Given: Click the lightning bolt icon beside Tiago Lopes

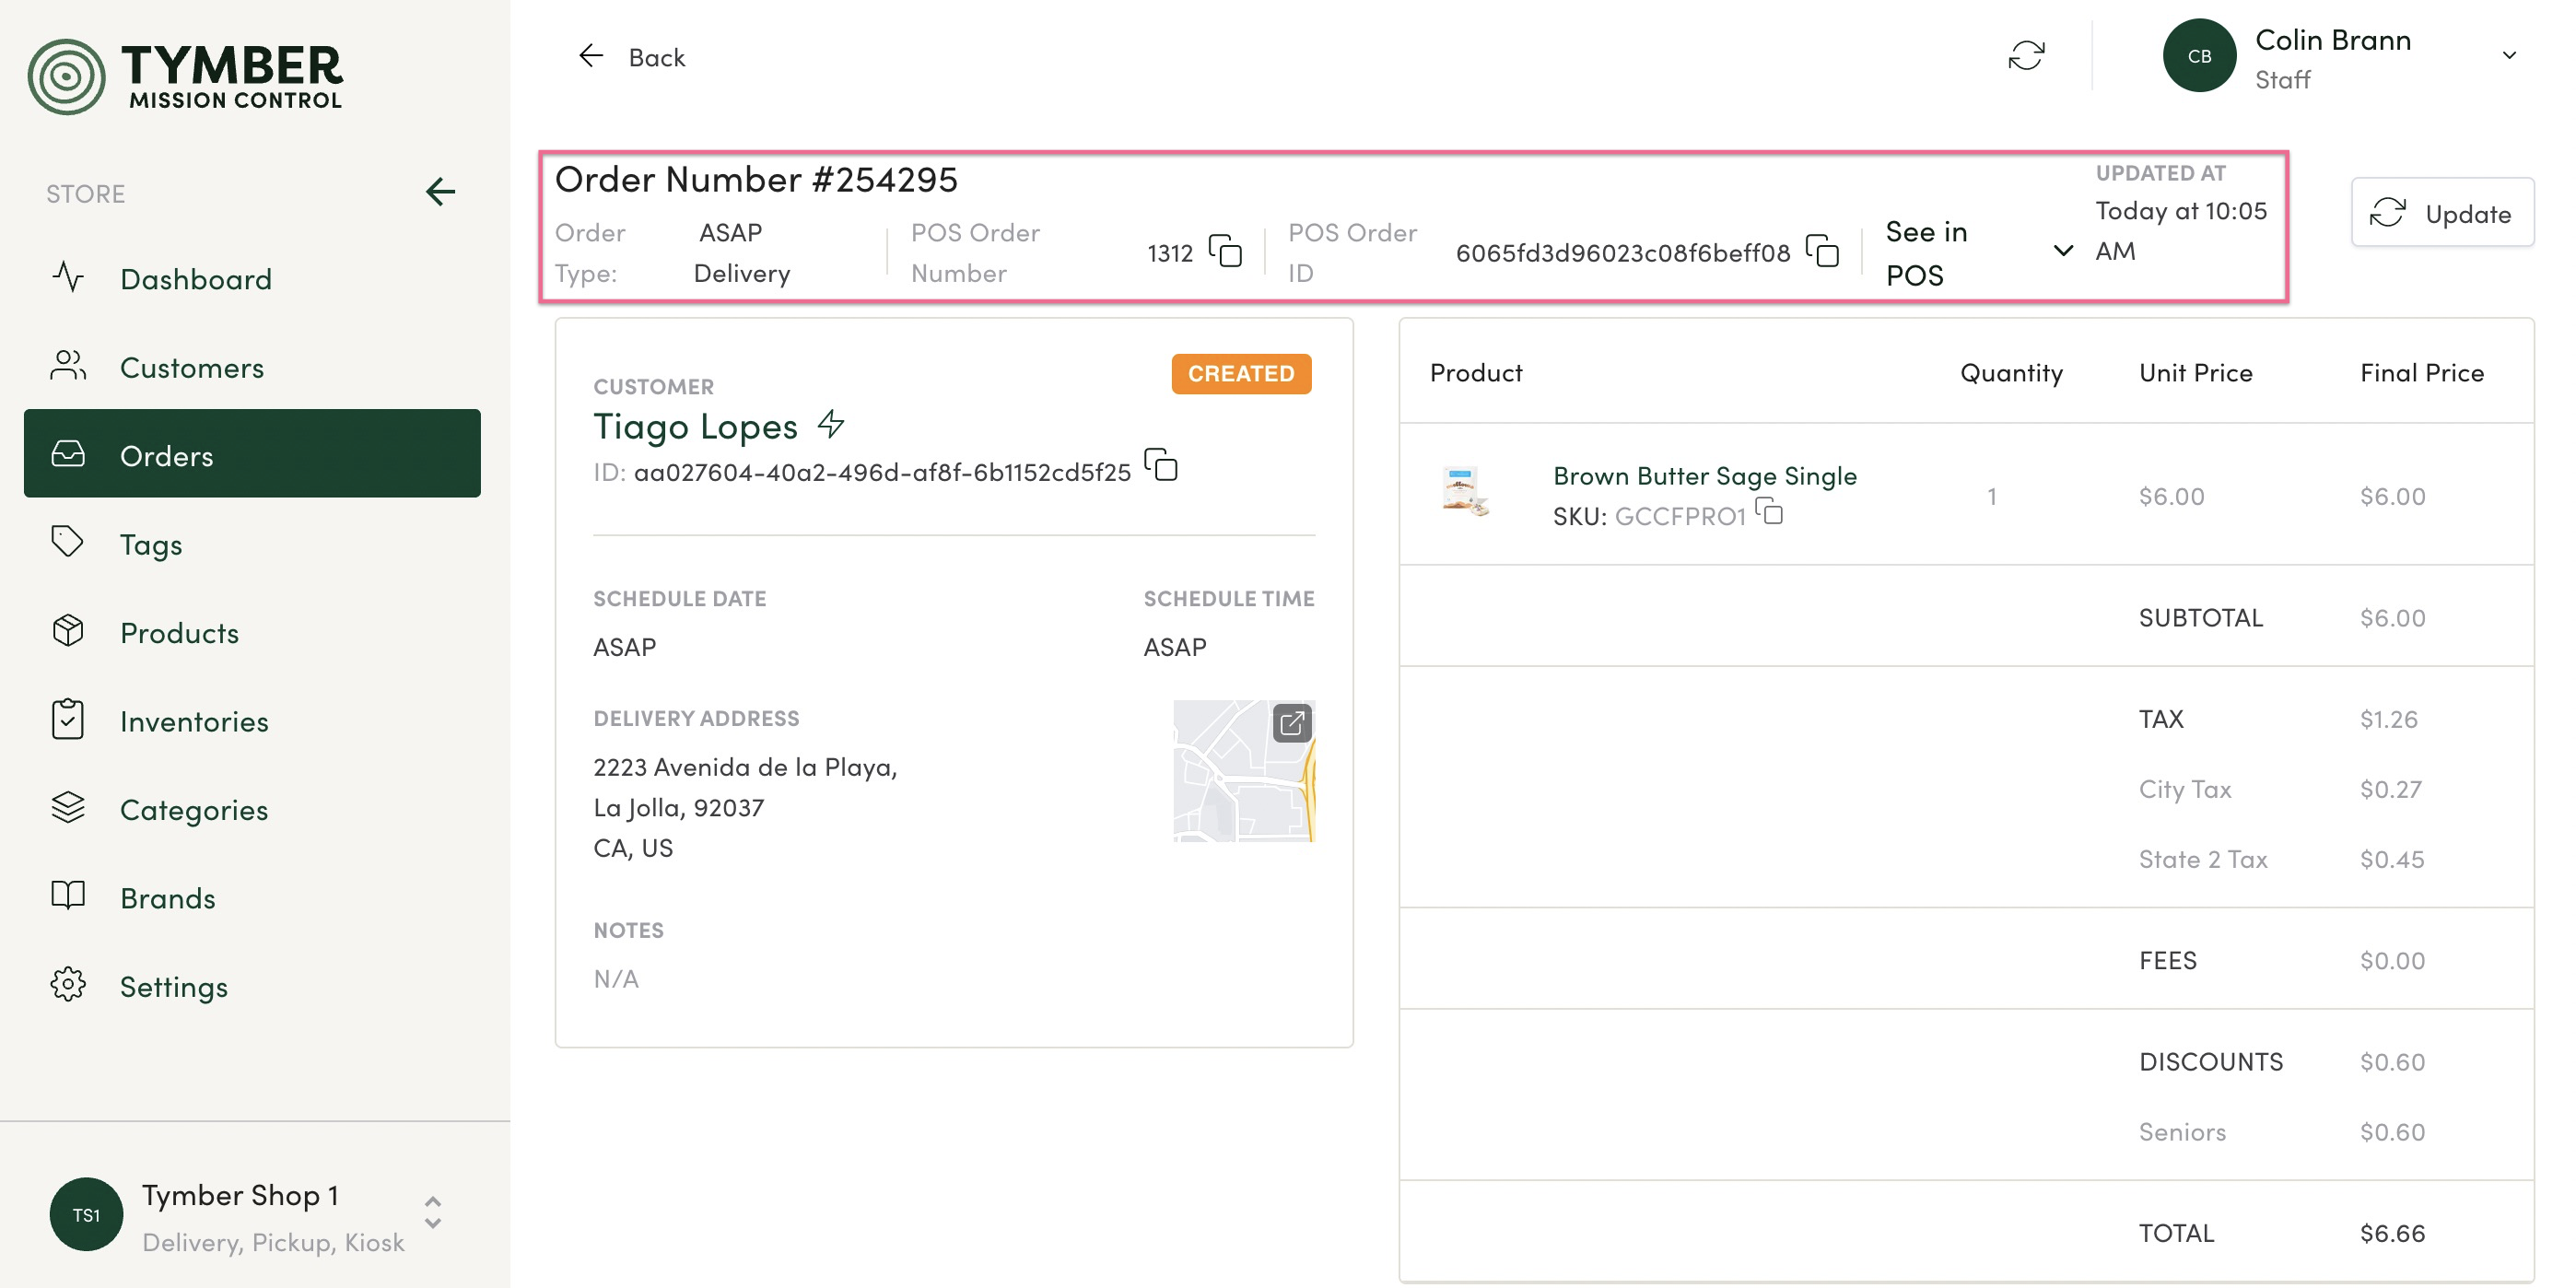Looking at the screenshot, I should [831, 424].
